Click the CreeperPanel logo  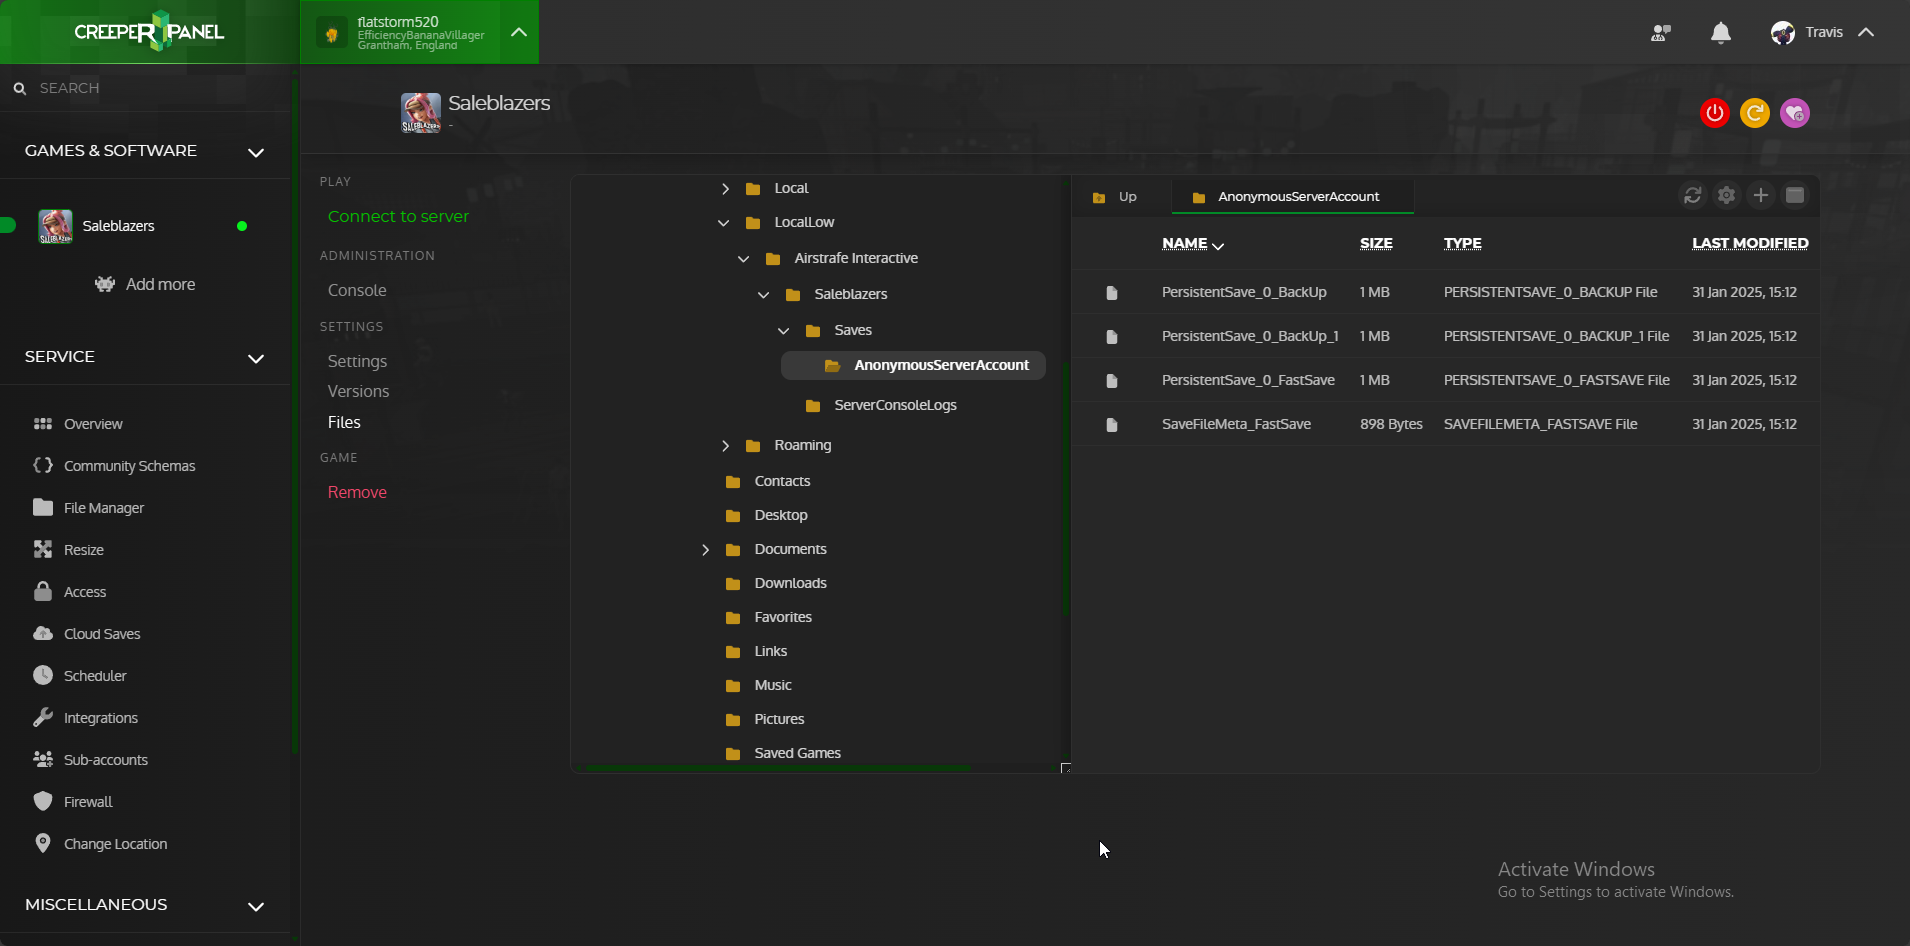tap(149, 32)
